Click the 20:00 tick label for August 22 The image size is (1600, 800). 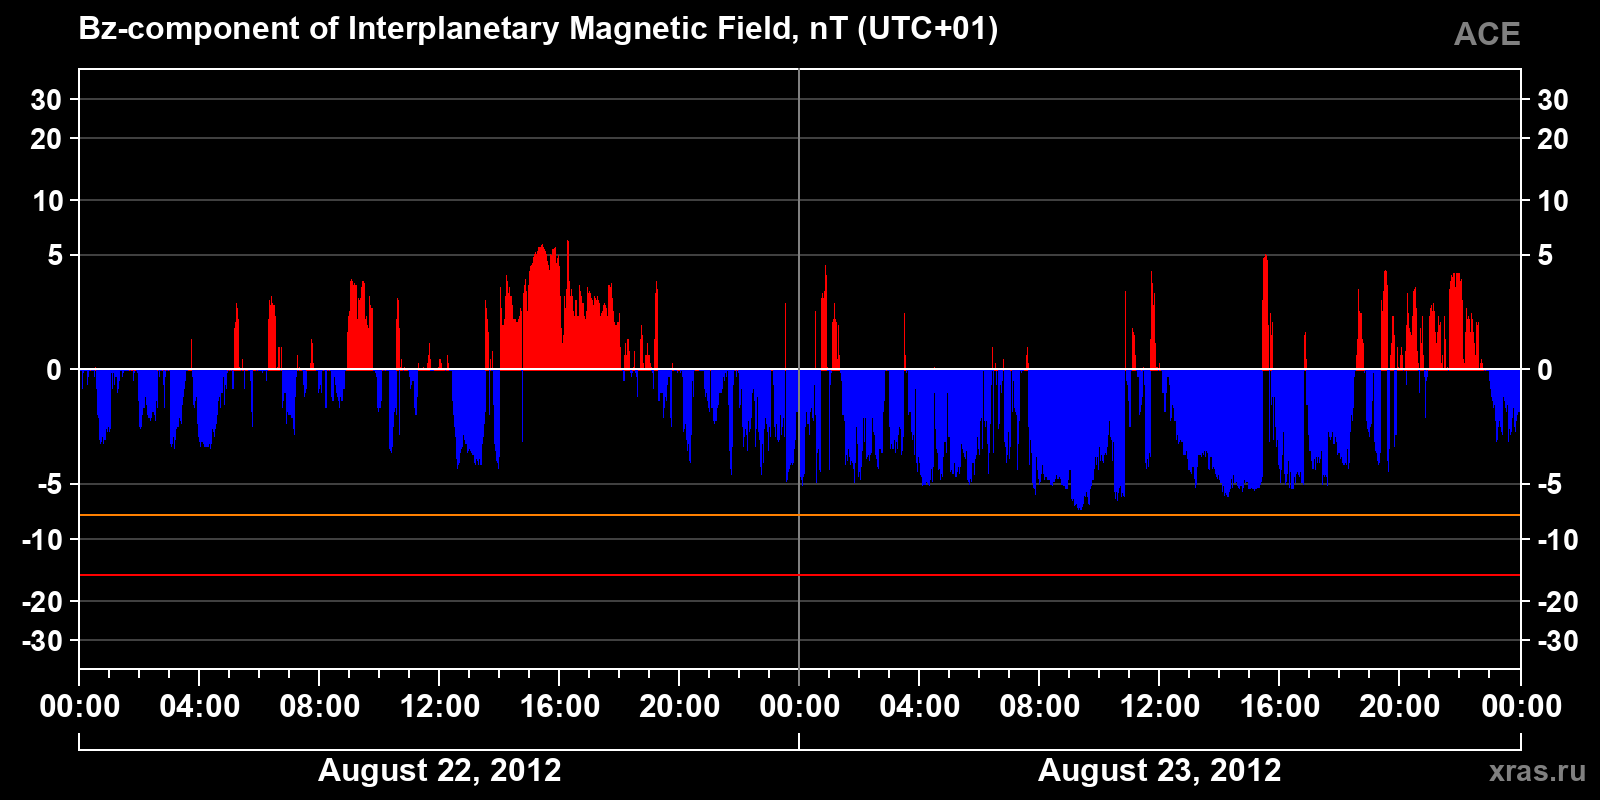(x=680, y=706)
